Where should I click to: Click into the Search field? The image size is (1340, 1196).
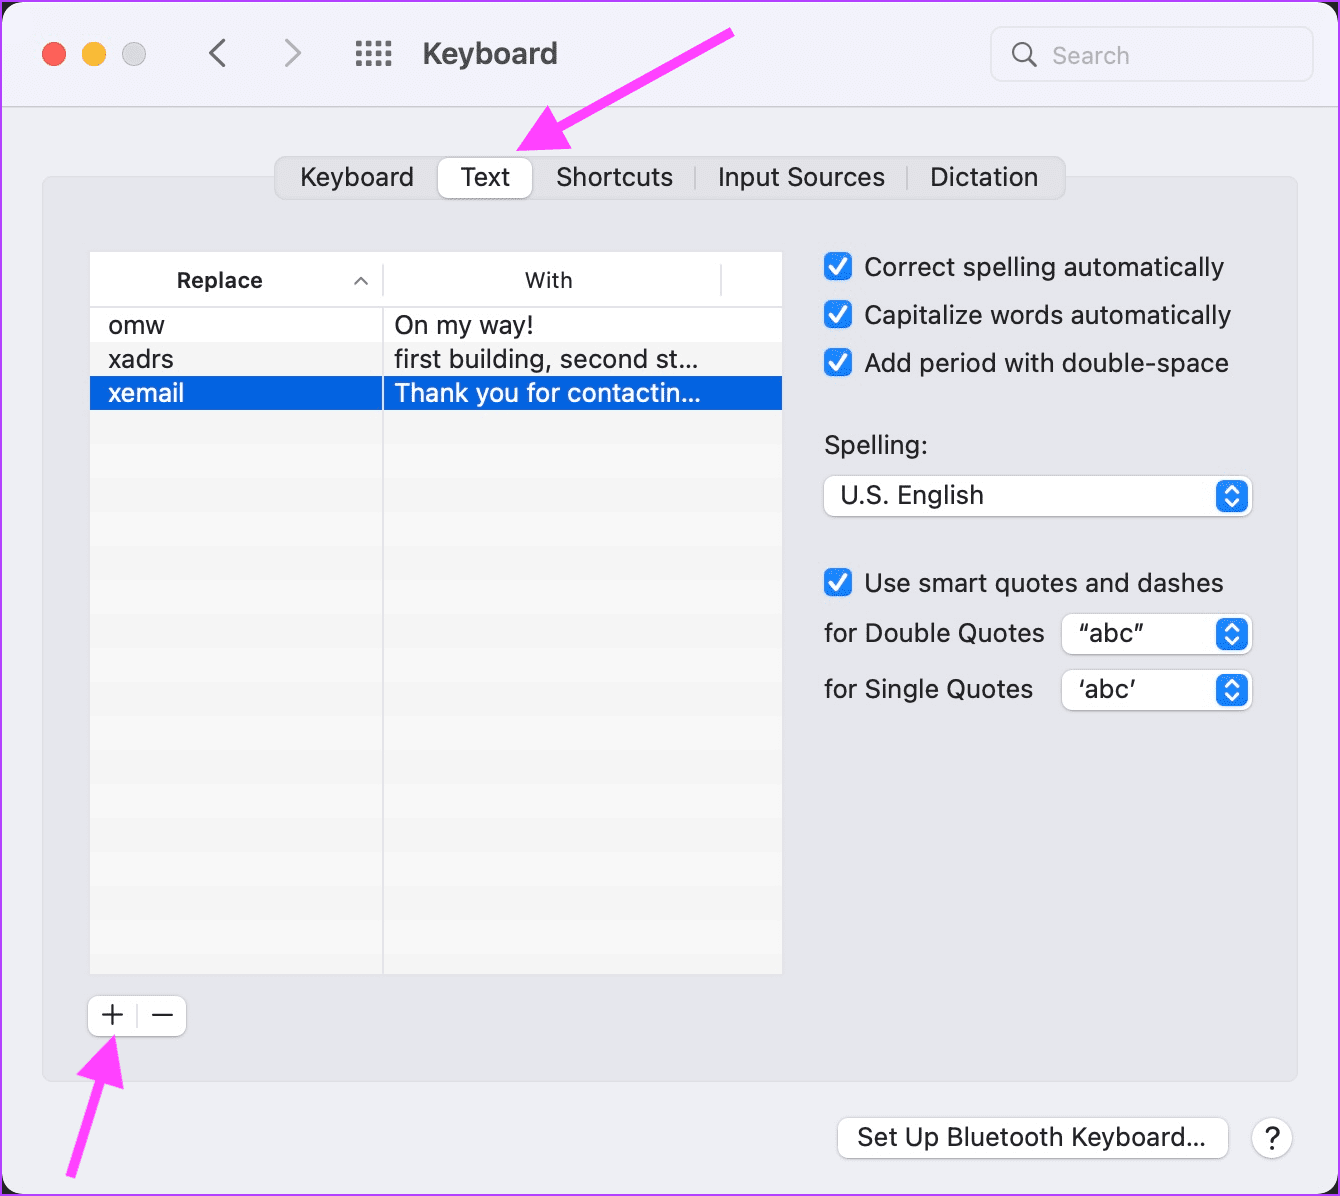pos(1151,54)
